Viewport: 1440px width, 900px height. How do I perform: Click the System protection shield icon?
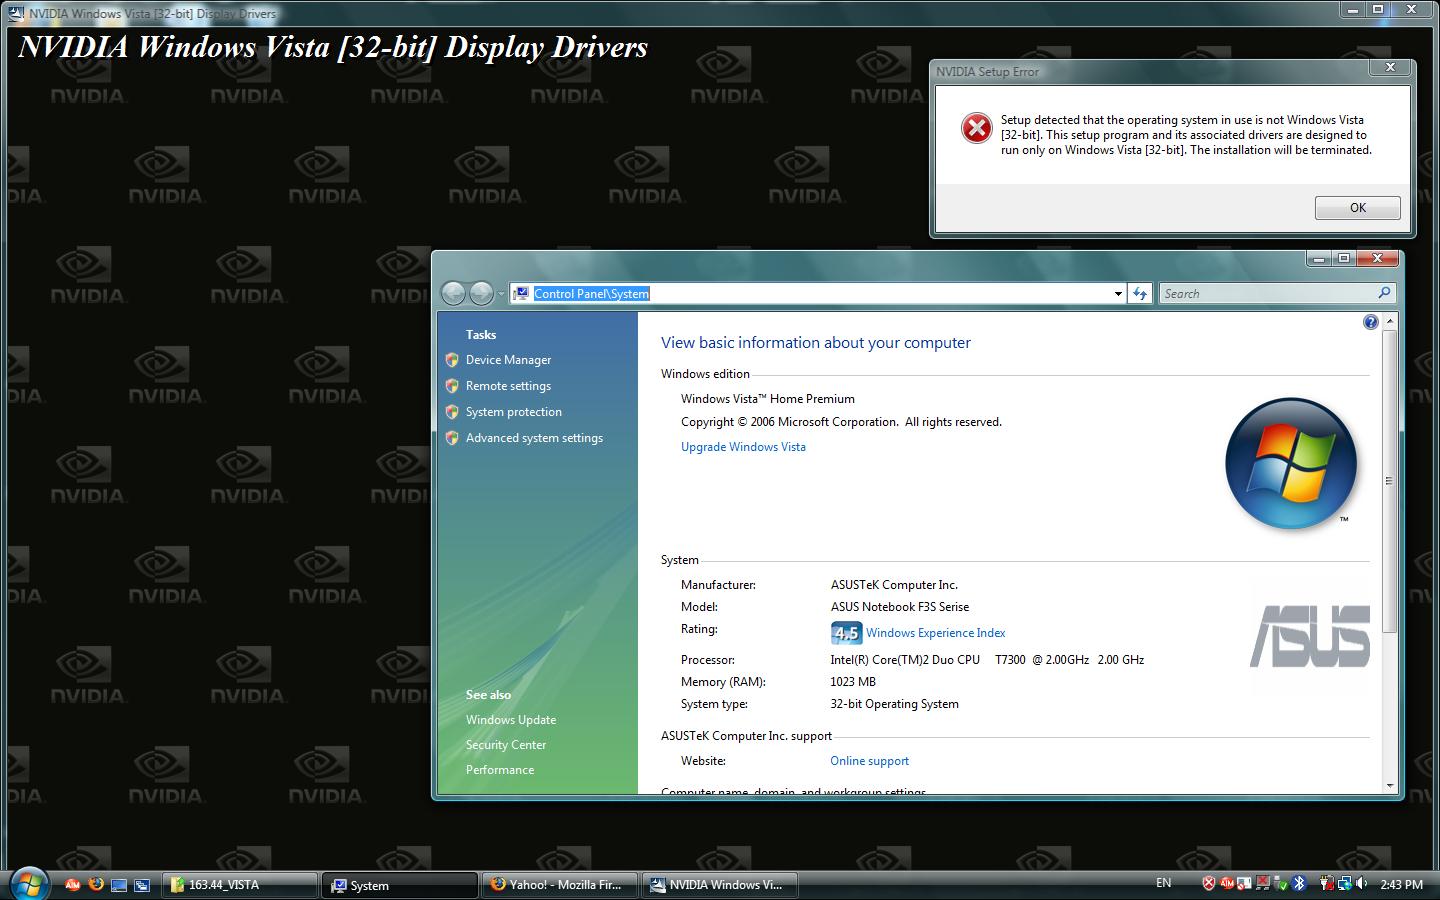452,412
